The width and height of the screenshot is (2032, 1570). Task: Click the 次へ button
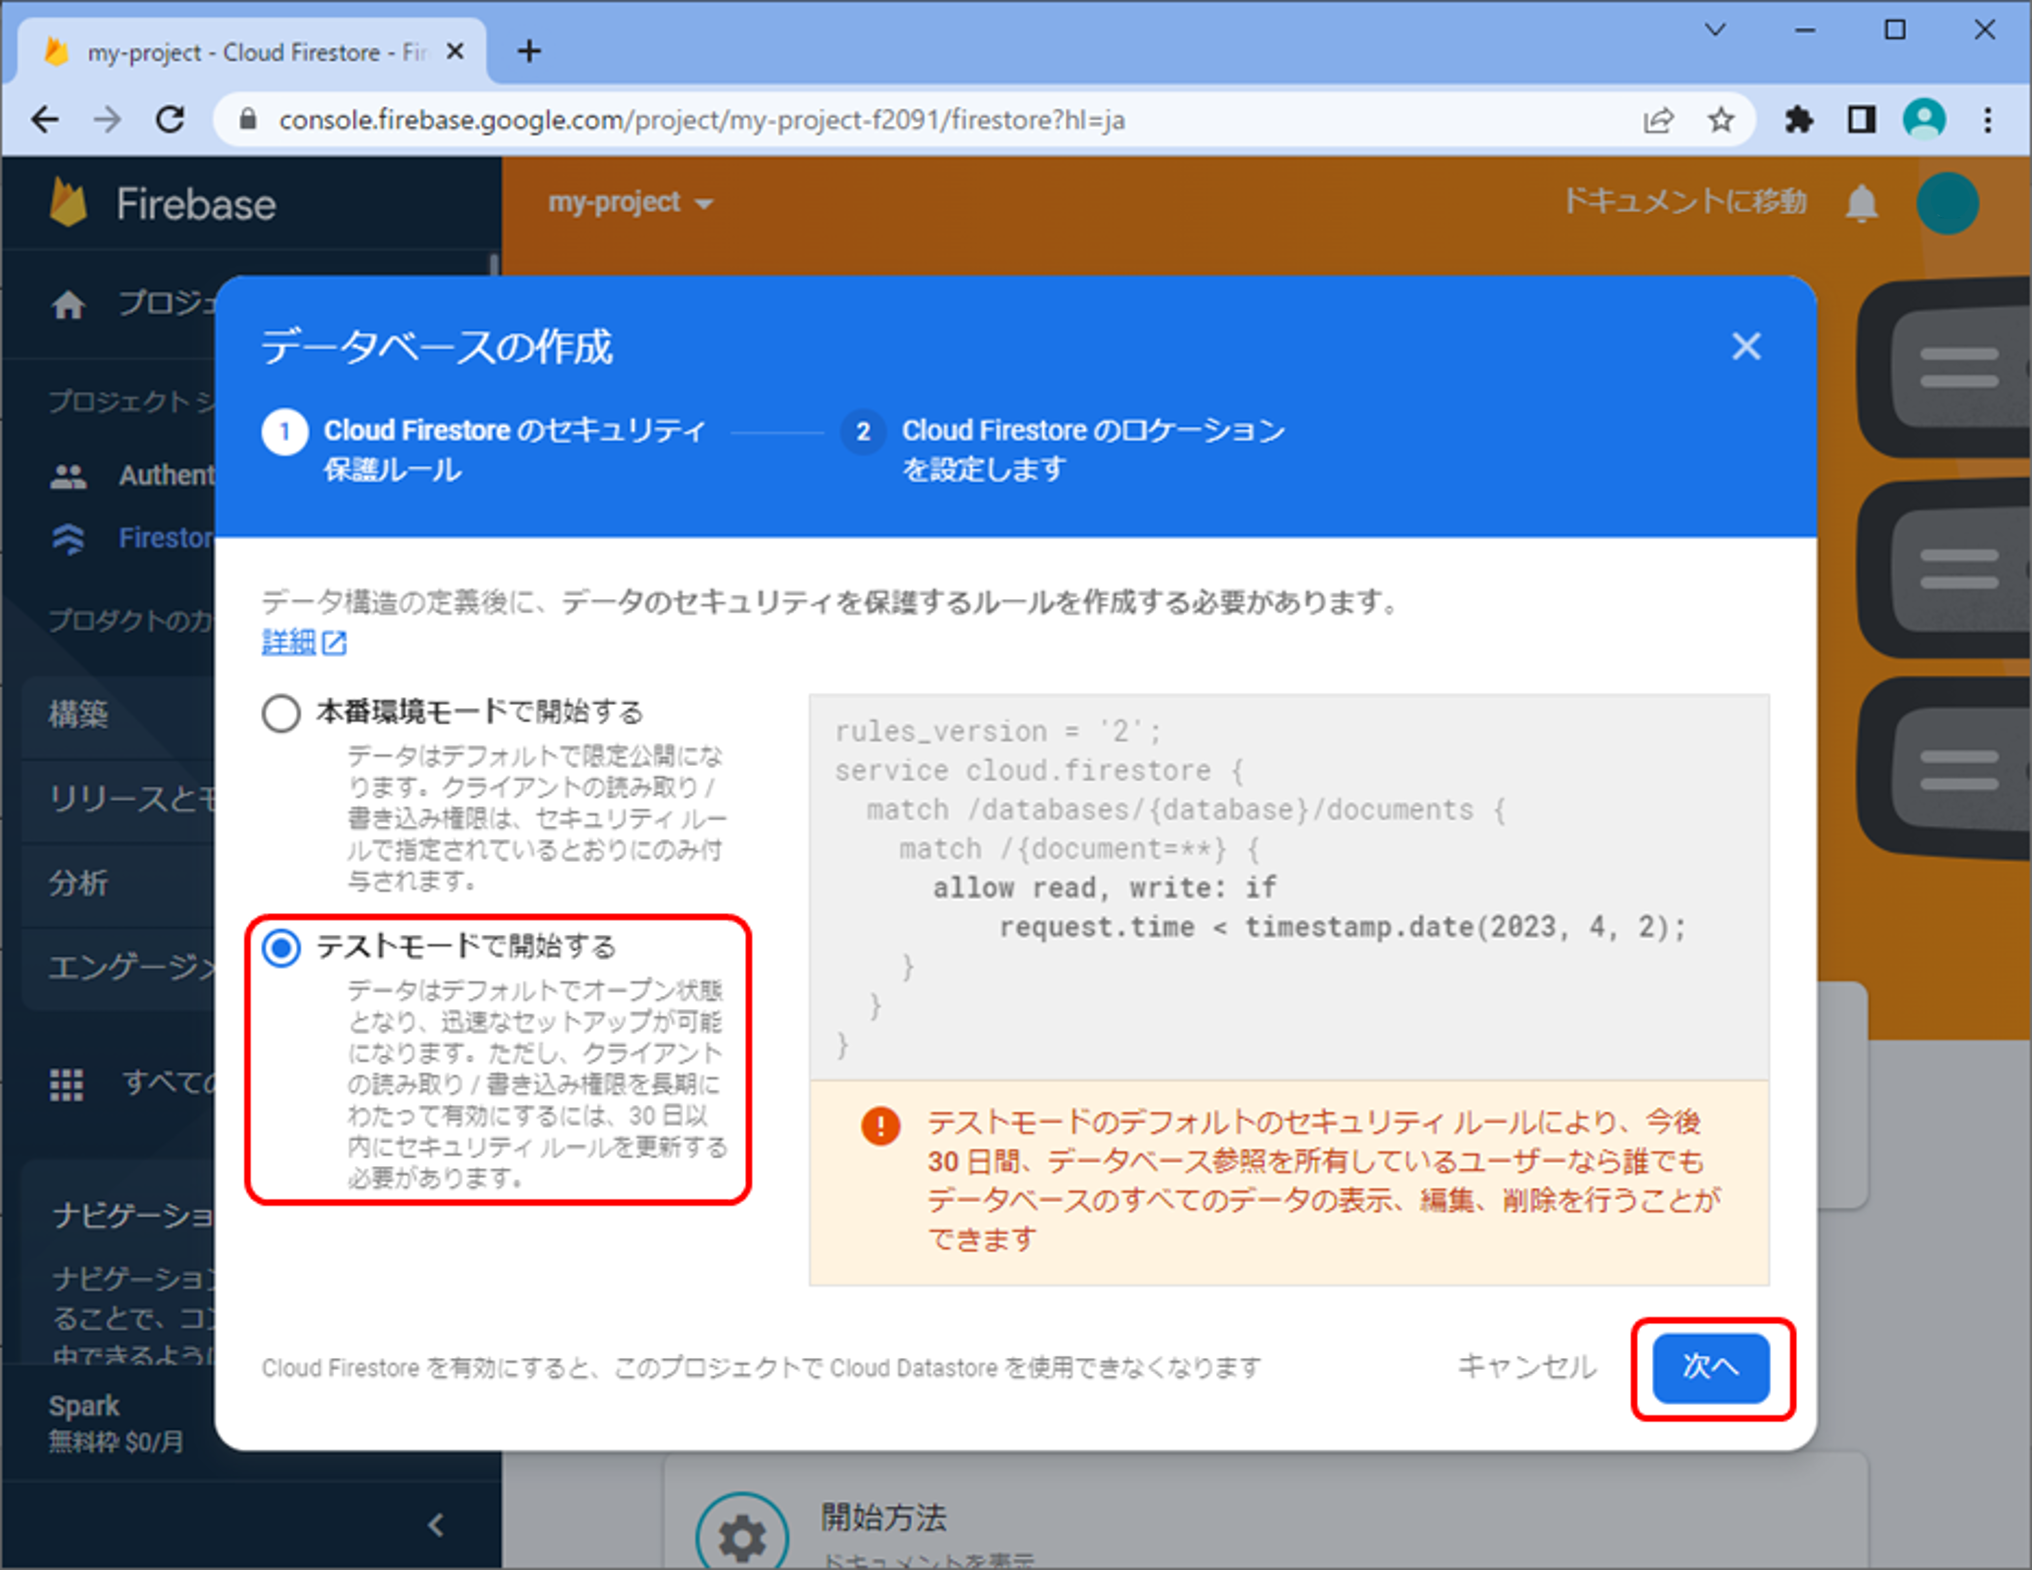point(1711,1367)
